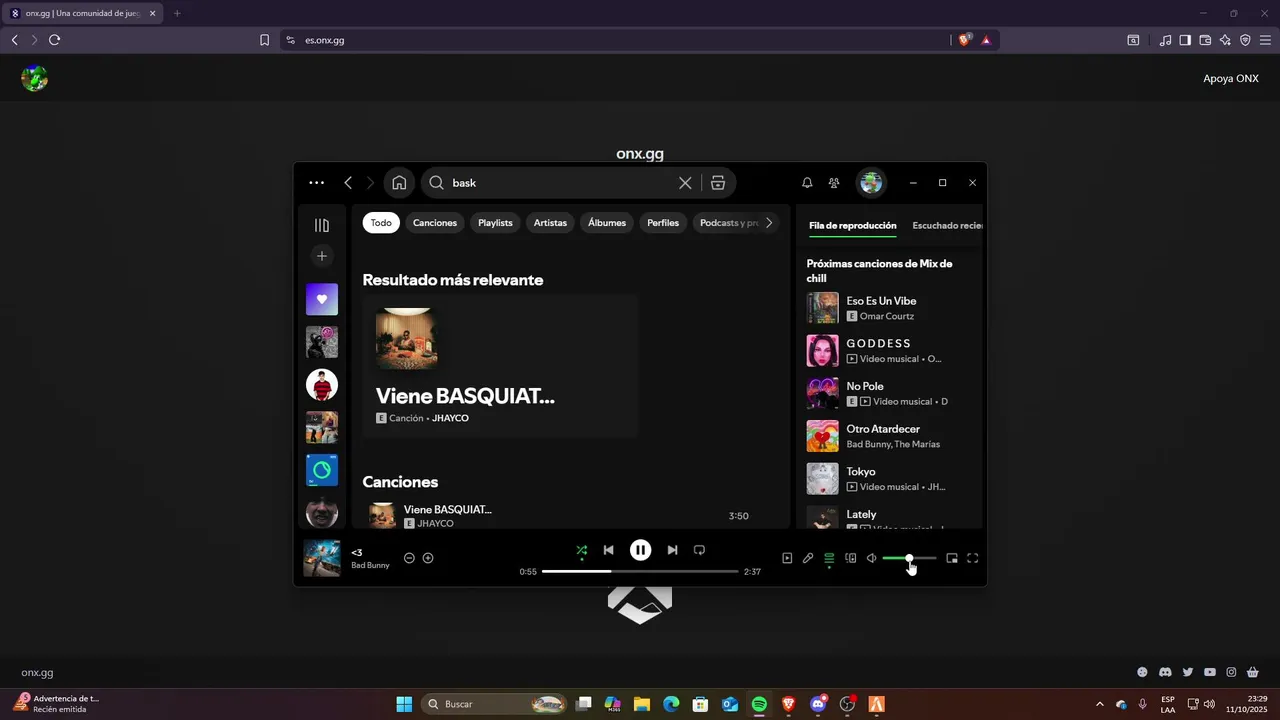Go back in Spotify navigation
Screen dimensions: 1280x720
348,183
